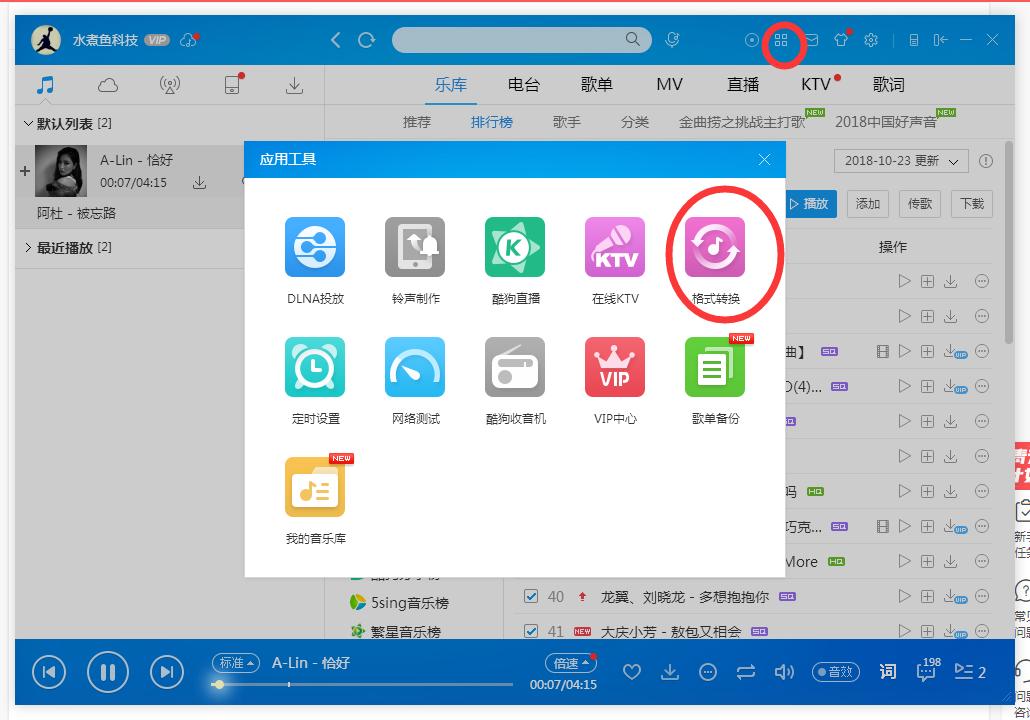Open 酷狗直播 live streaming
1030x720 pixels.
(515, 247)
